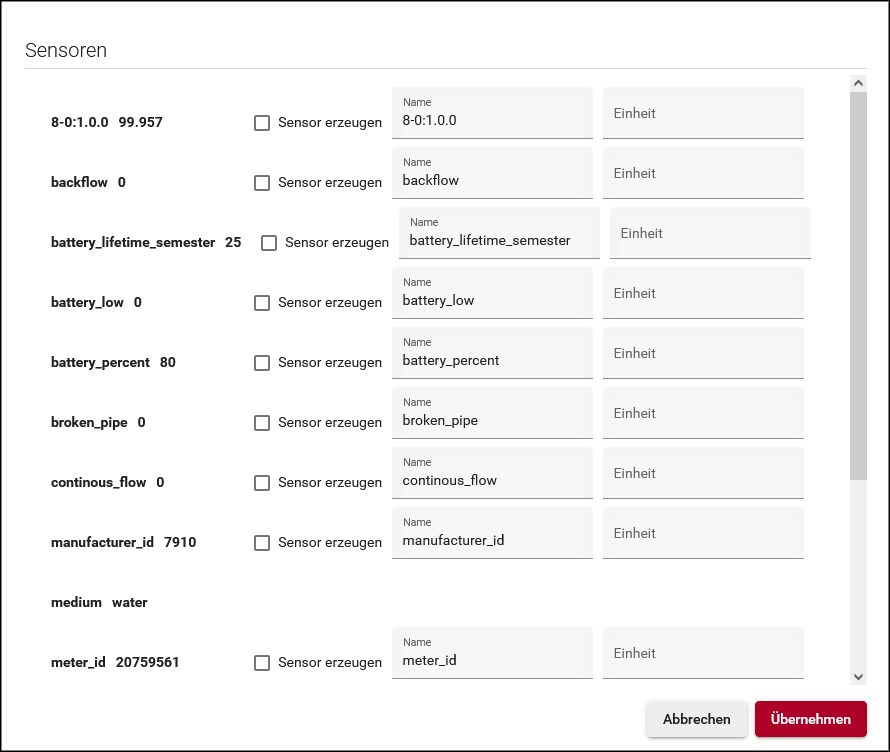Edit the Name field for broken_pipe
The height and width of the screenshot is (752, 890).
[x=492, y=421]
